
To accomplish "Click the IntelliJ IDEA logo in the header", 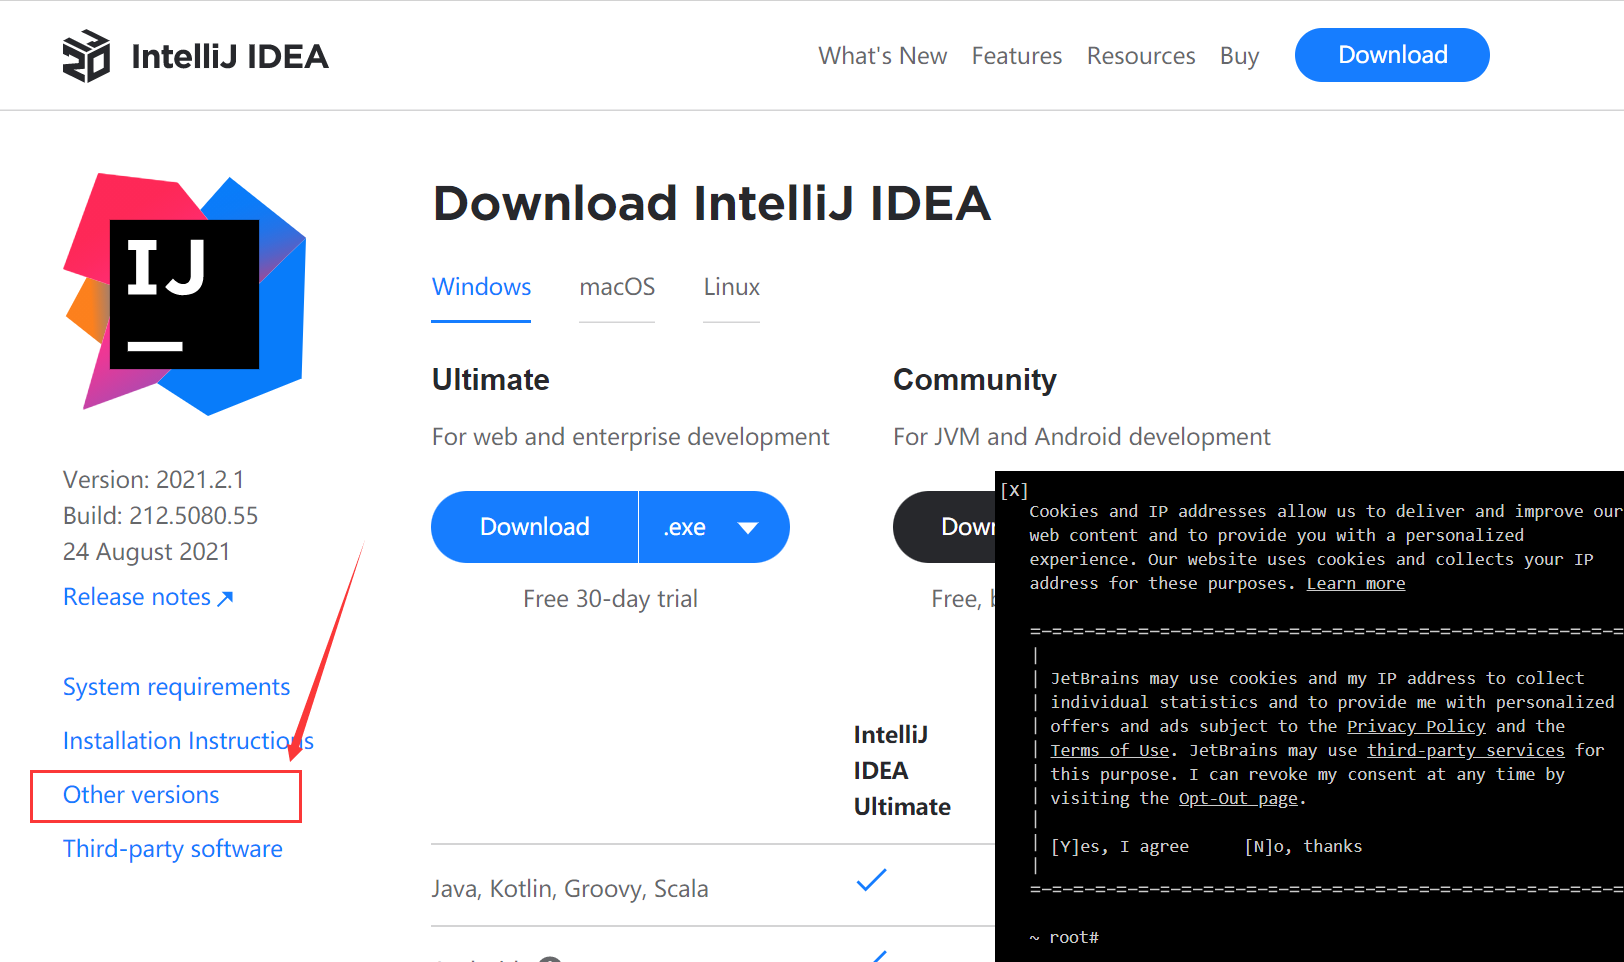I will [x=196, y=56].
